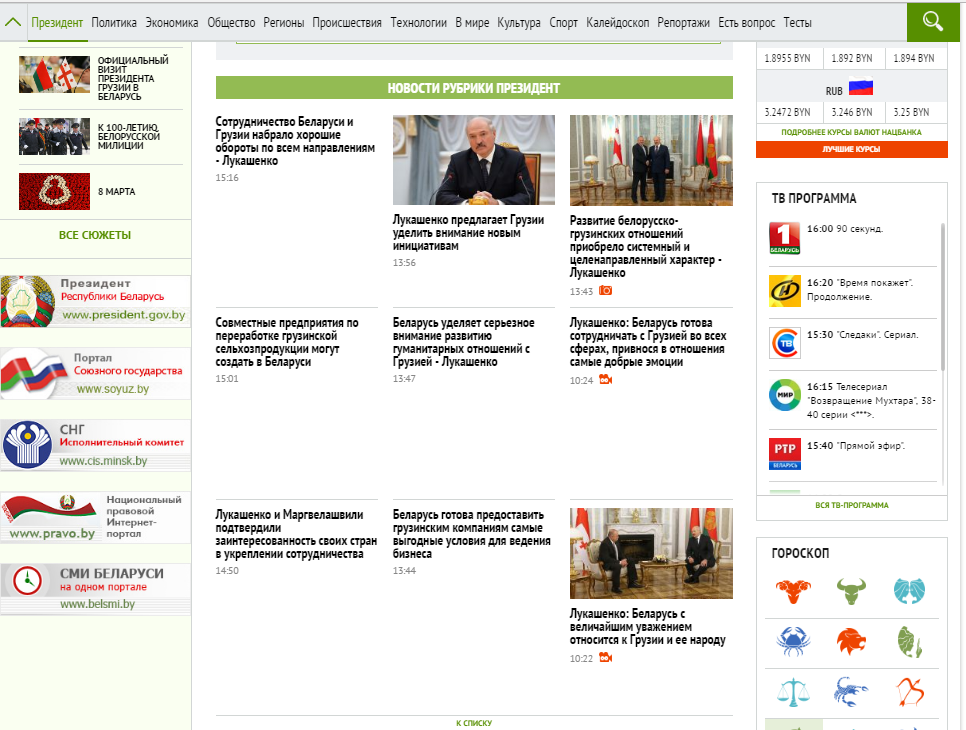Open the Технологии menu section
The width and height of the screenshot is (966, 730).
(x=419, y=22)
